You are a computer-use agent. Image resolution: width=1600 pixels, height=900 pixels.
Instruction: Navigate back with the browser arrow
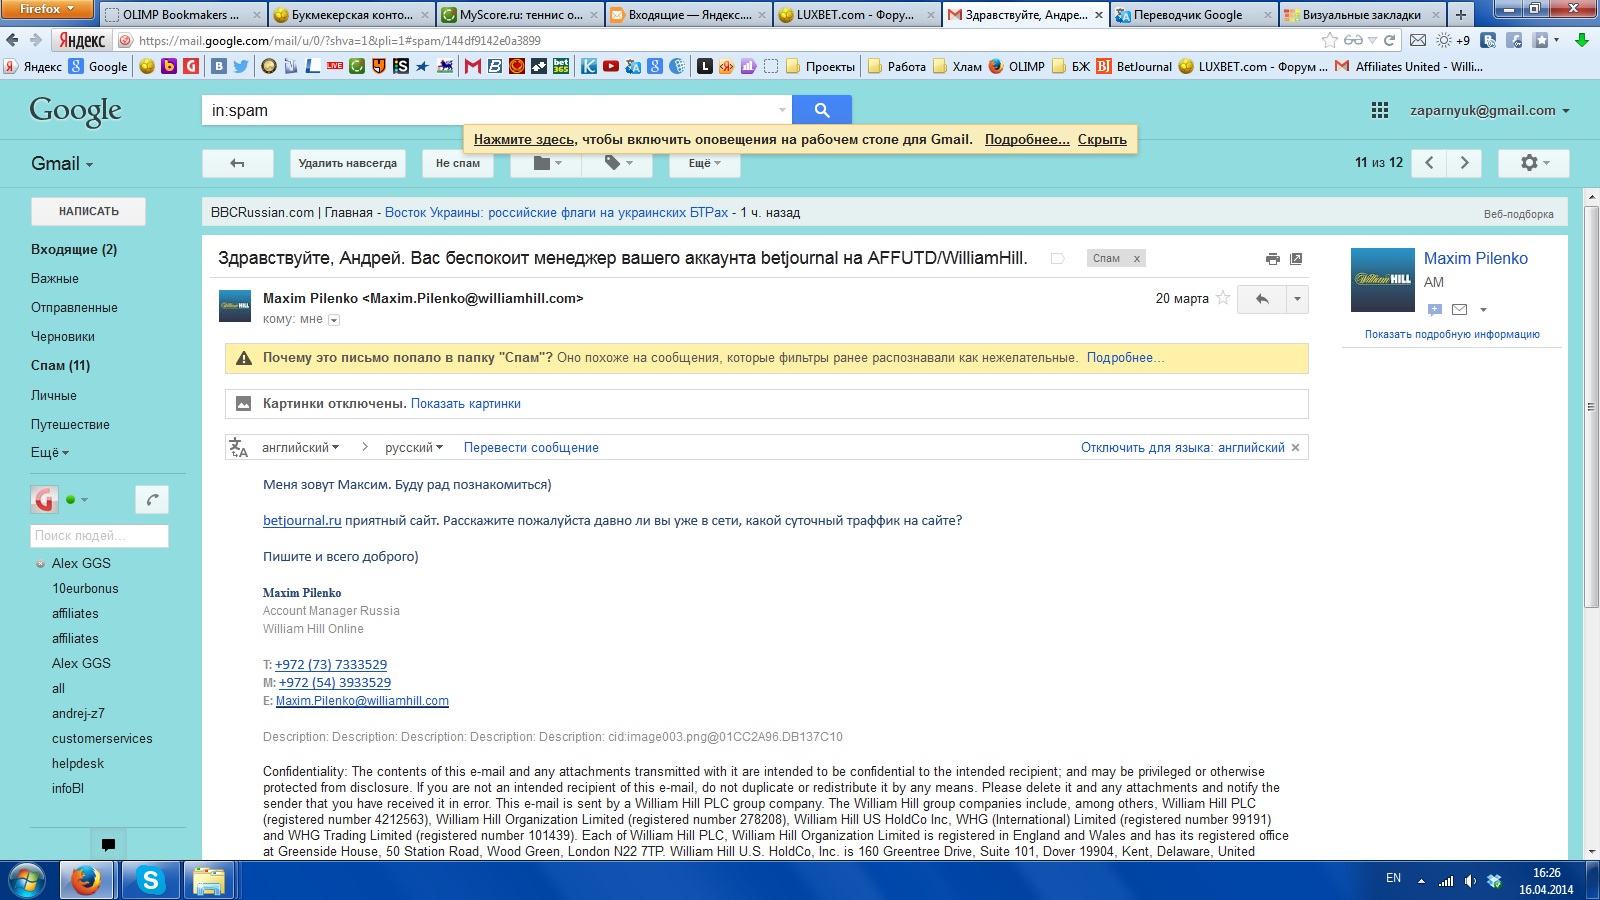13,41
